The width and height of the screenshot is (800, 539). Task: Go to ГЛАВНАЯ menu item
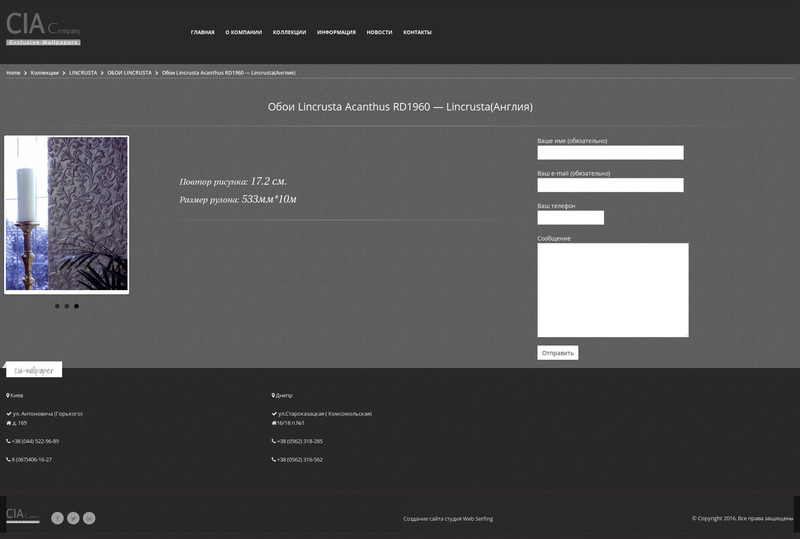pyautogui.click(x=203, y=32)
